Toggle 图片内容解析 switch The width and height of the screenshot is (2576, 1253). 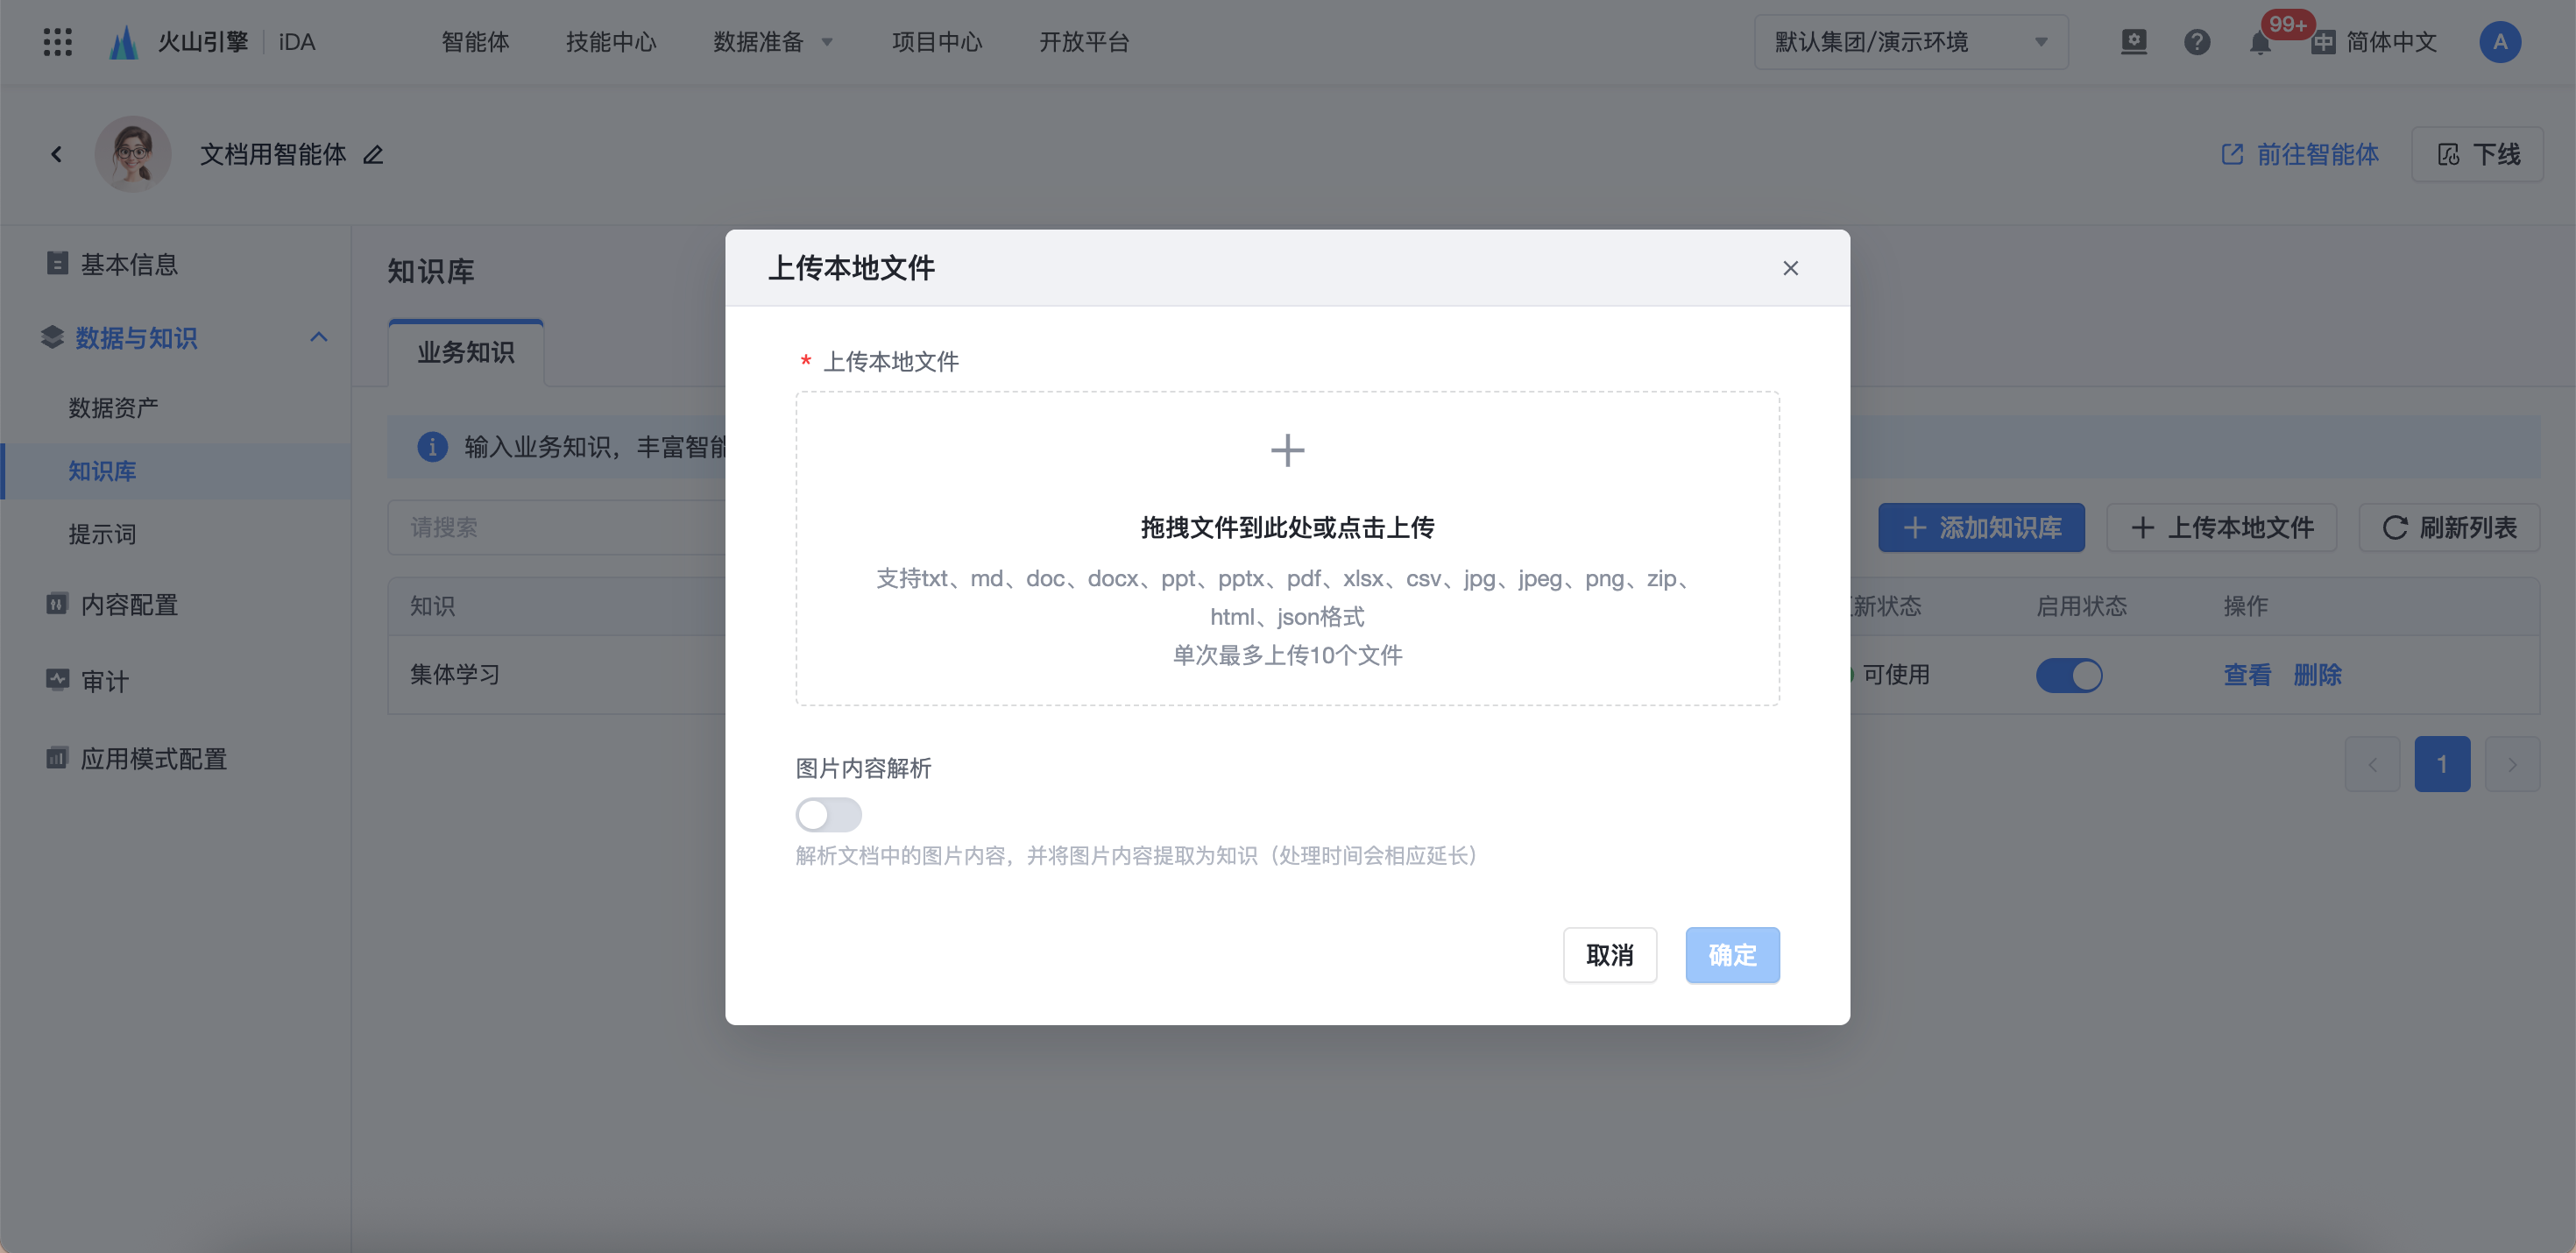(828, 814)
